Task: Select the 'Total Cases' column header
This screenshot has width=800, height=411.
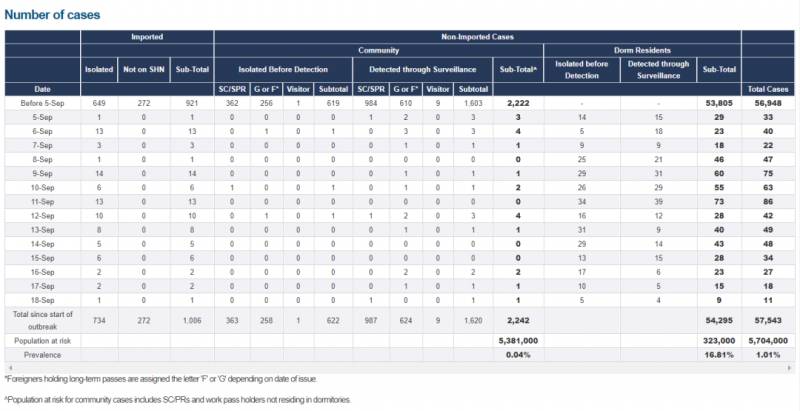Action: (769, 90)
